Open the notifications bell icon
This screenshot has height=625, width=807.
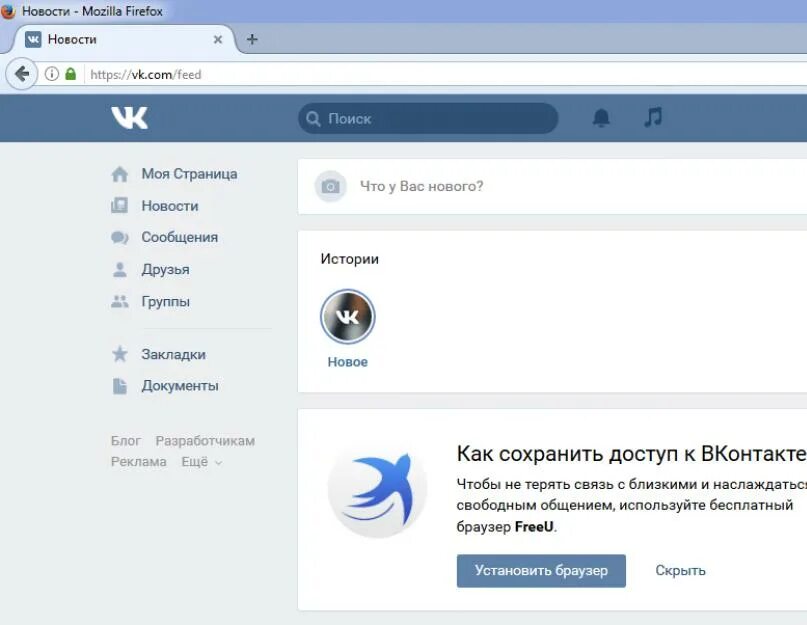tap(601, 118)
